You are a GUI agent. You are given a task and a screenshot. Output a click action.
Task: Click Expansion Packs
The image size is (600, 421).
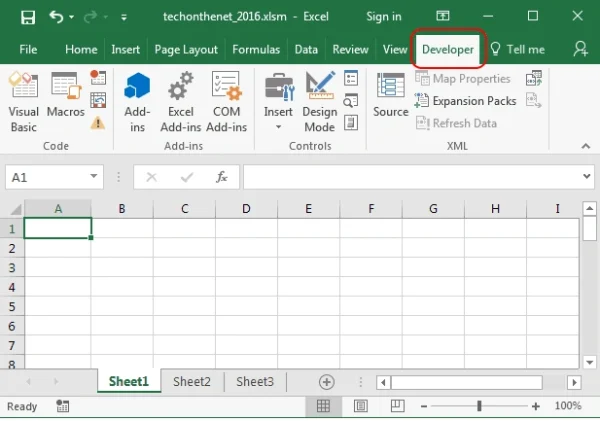tap(465, 101)
